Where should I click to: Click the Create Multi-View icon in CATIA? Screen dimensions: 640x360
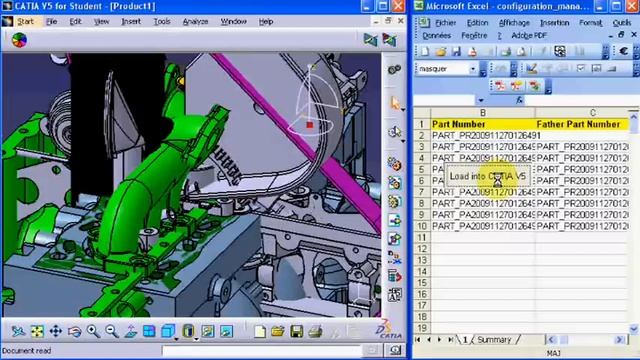[x=149, y=331]
